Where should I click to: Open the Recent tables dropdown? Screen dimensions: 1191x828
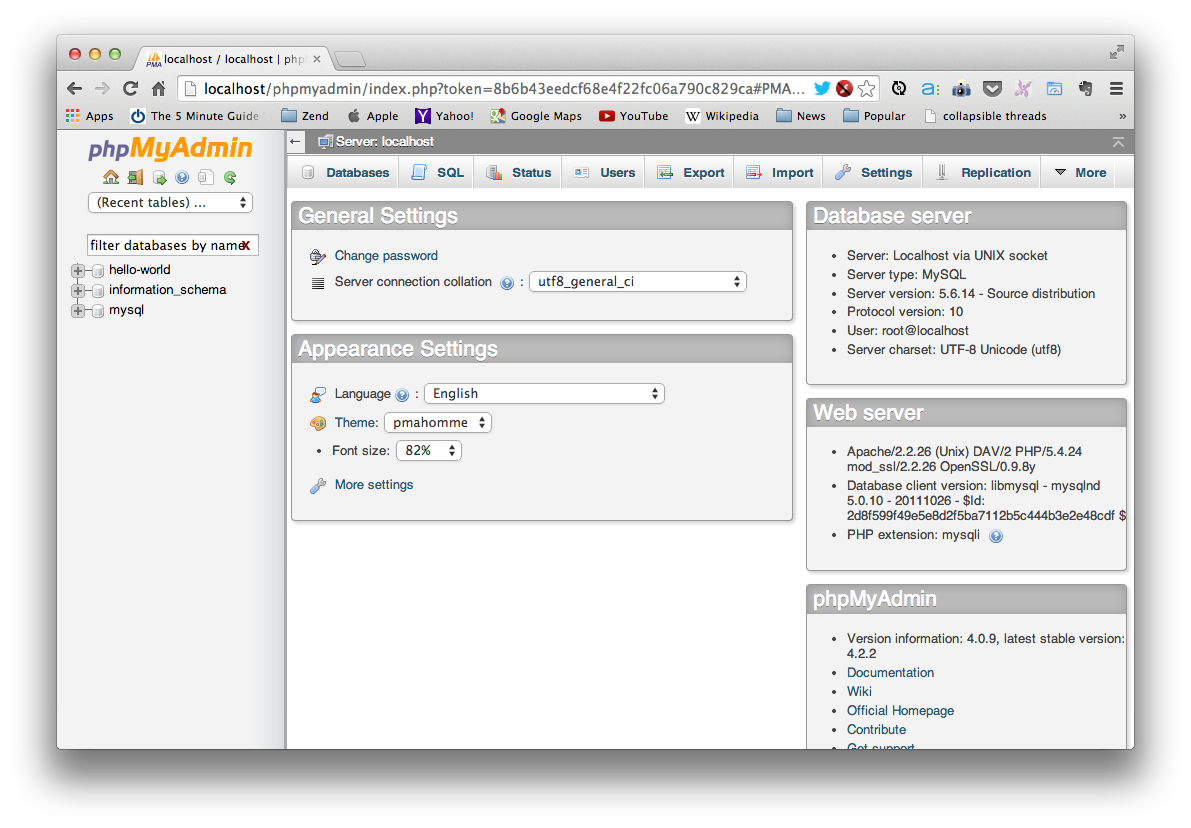(170, 202)
